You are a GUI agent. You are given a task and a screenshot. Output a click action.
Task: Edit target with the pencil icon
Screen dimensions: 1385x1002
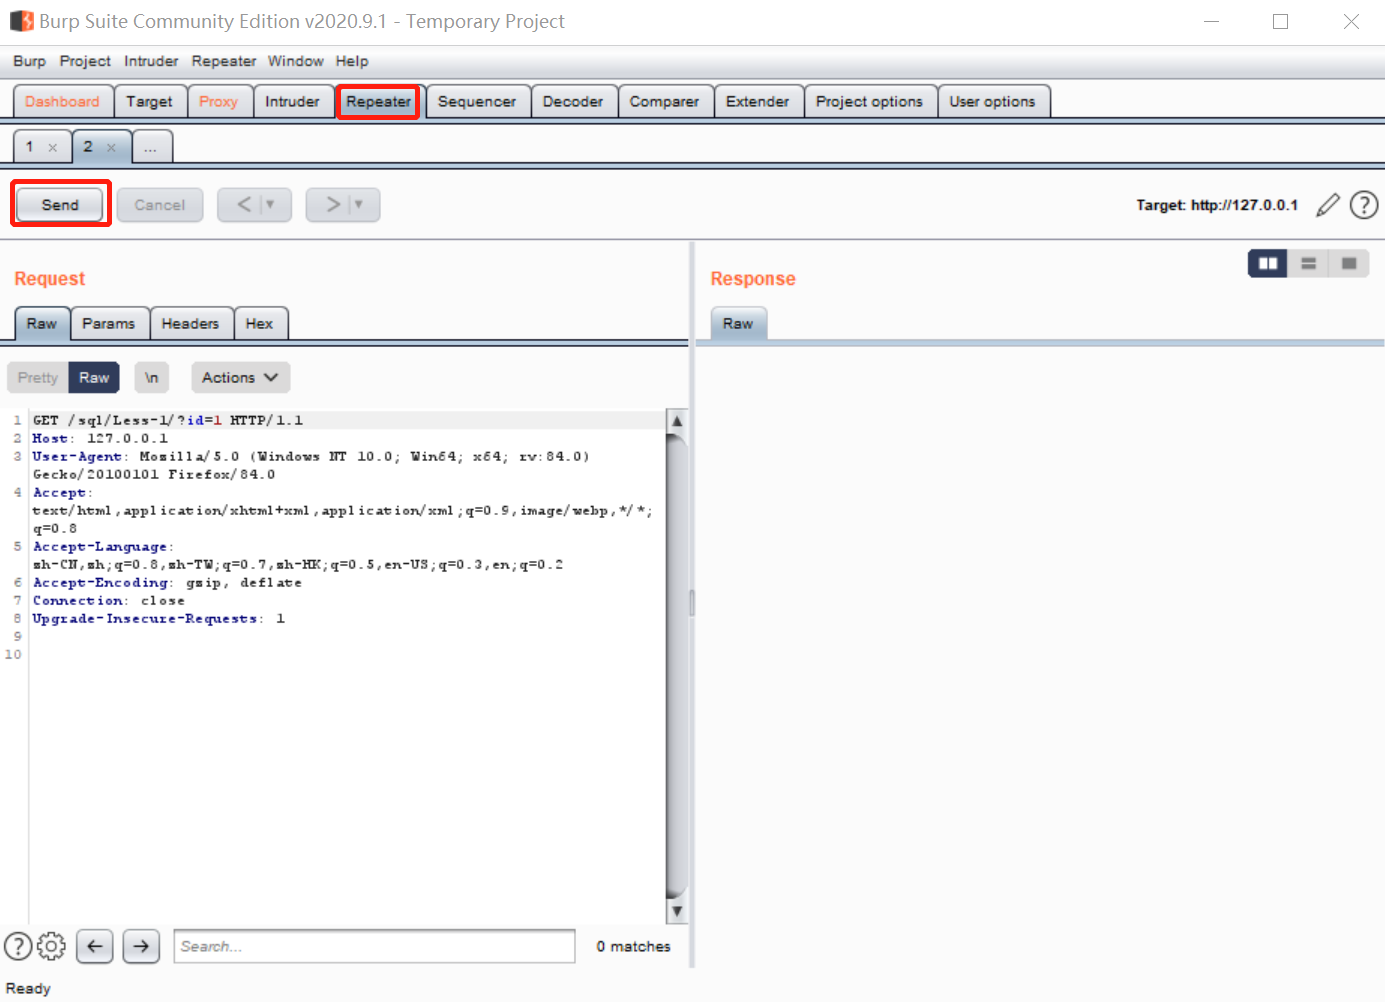coord(1327,205)
